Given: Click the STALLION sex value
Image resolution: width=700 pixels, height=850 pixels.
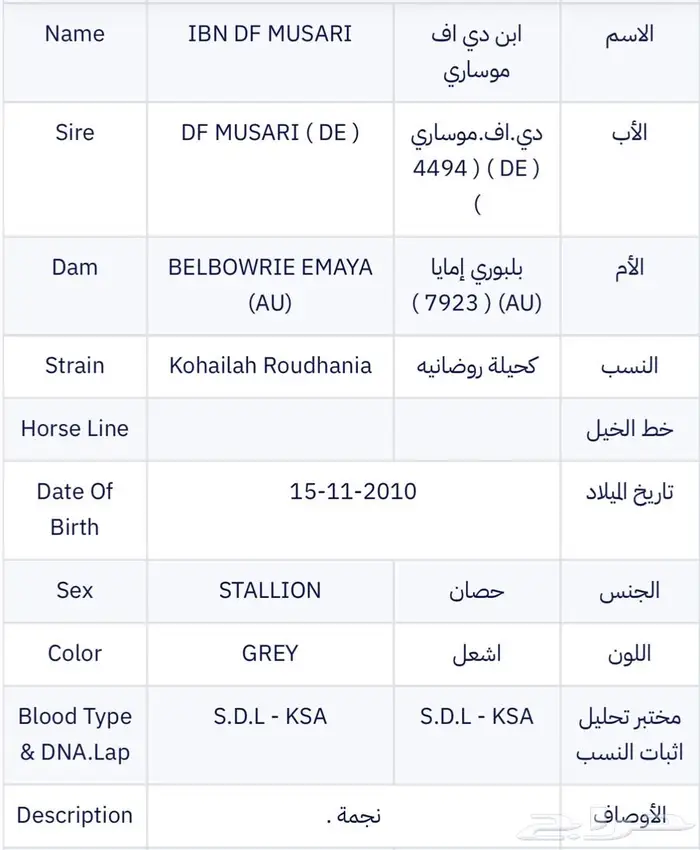Looking at the screenshot, I should pos(270,590).
